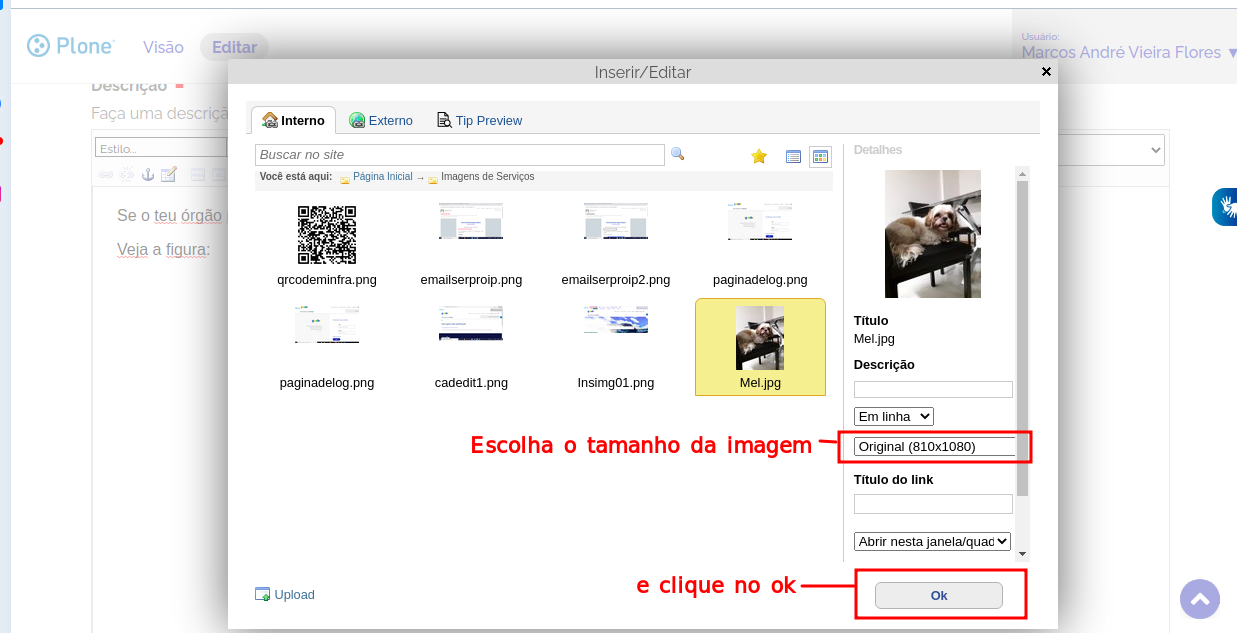Open the image size 'Original (810x1080)' dropdown
The width and height of the screenshot is (1237, 633).
(x=934, y=447)
